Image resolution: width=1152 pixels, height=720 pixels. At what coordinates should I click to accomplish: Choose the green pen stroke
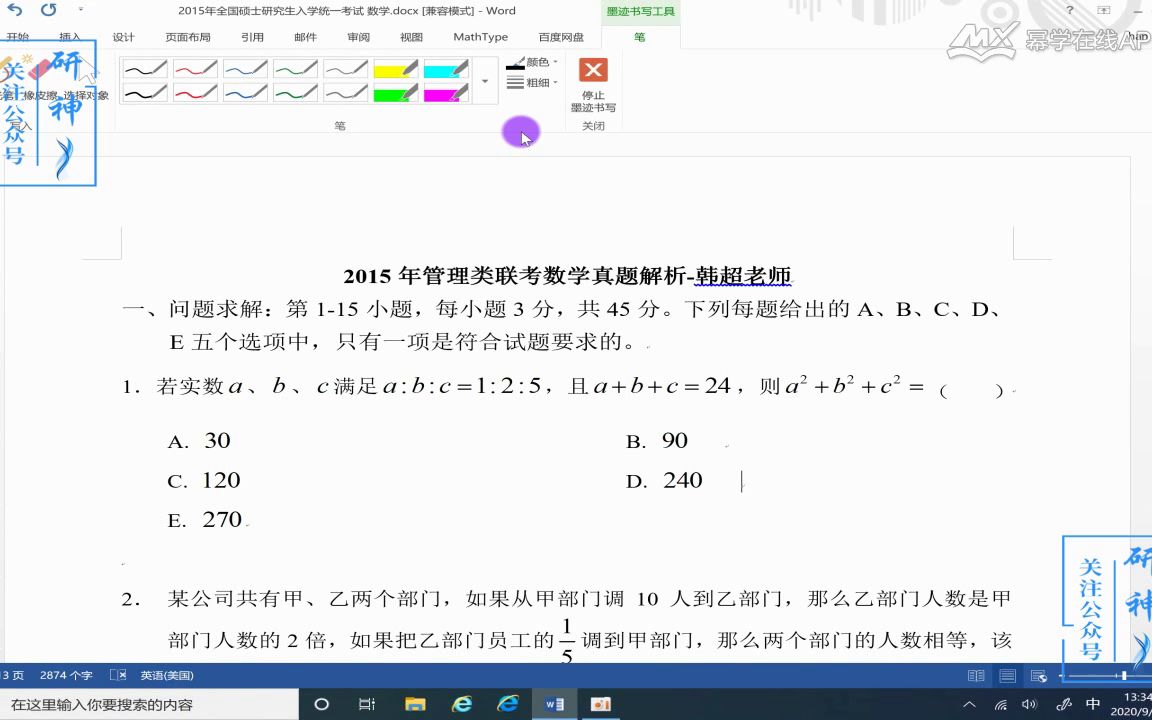(296, 68)
